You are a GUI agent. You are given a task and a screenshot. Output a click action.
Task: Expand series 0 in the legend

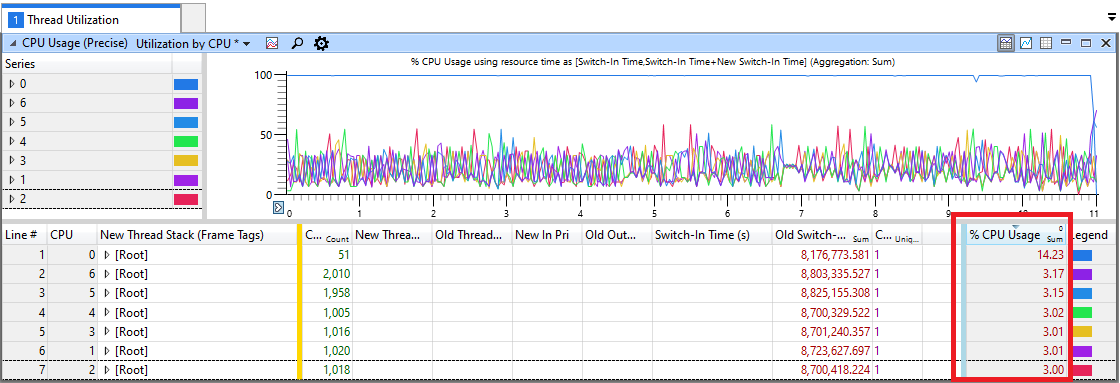click(x=11, y=84)
